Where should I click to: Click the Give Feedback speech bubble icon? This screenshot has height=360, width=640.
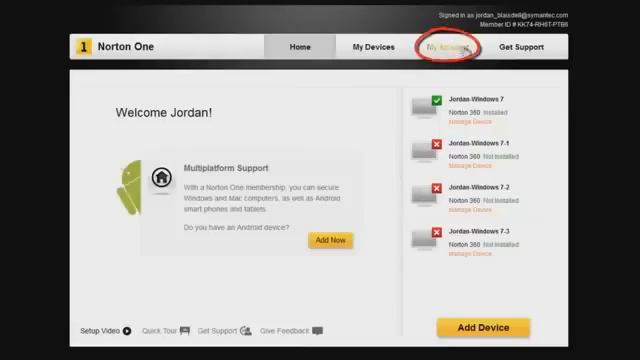click(318, 331)
